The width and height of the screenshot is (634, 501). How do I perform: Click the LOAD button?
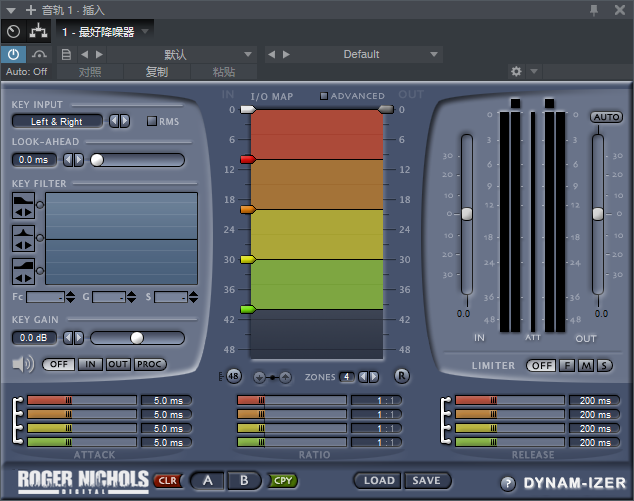coord(378,480)
